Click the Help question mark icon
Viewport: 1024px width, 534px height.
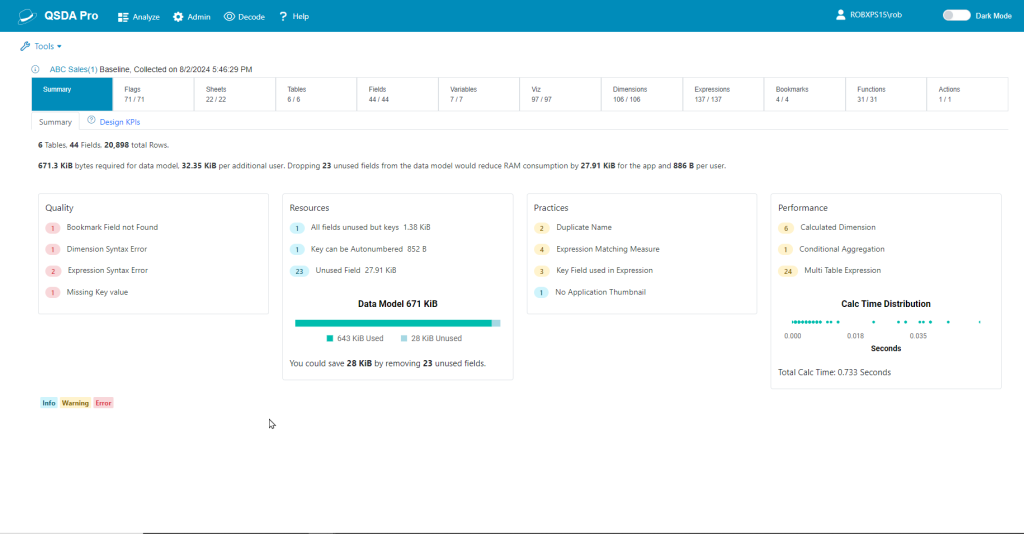pos(283,16)
